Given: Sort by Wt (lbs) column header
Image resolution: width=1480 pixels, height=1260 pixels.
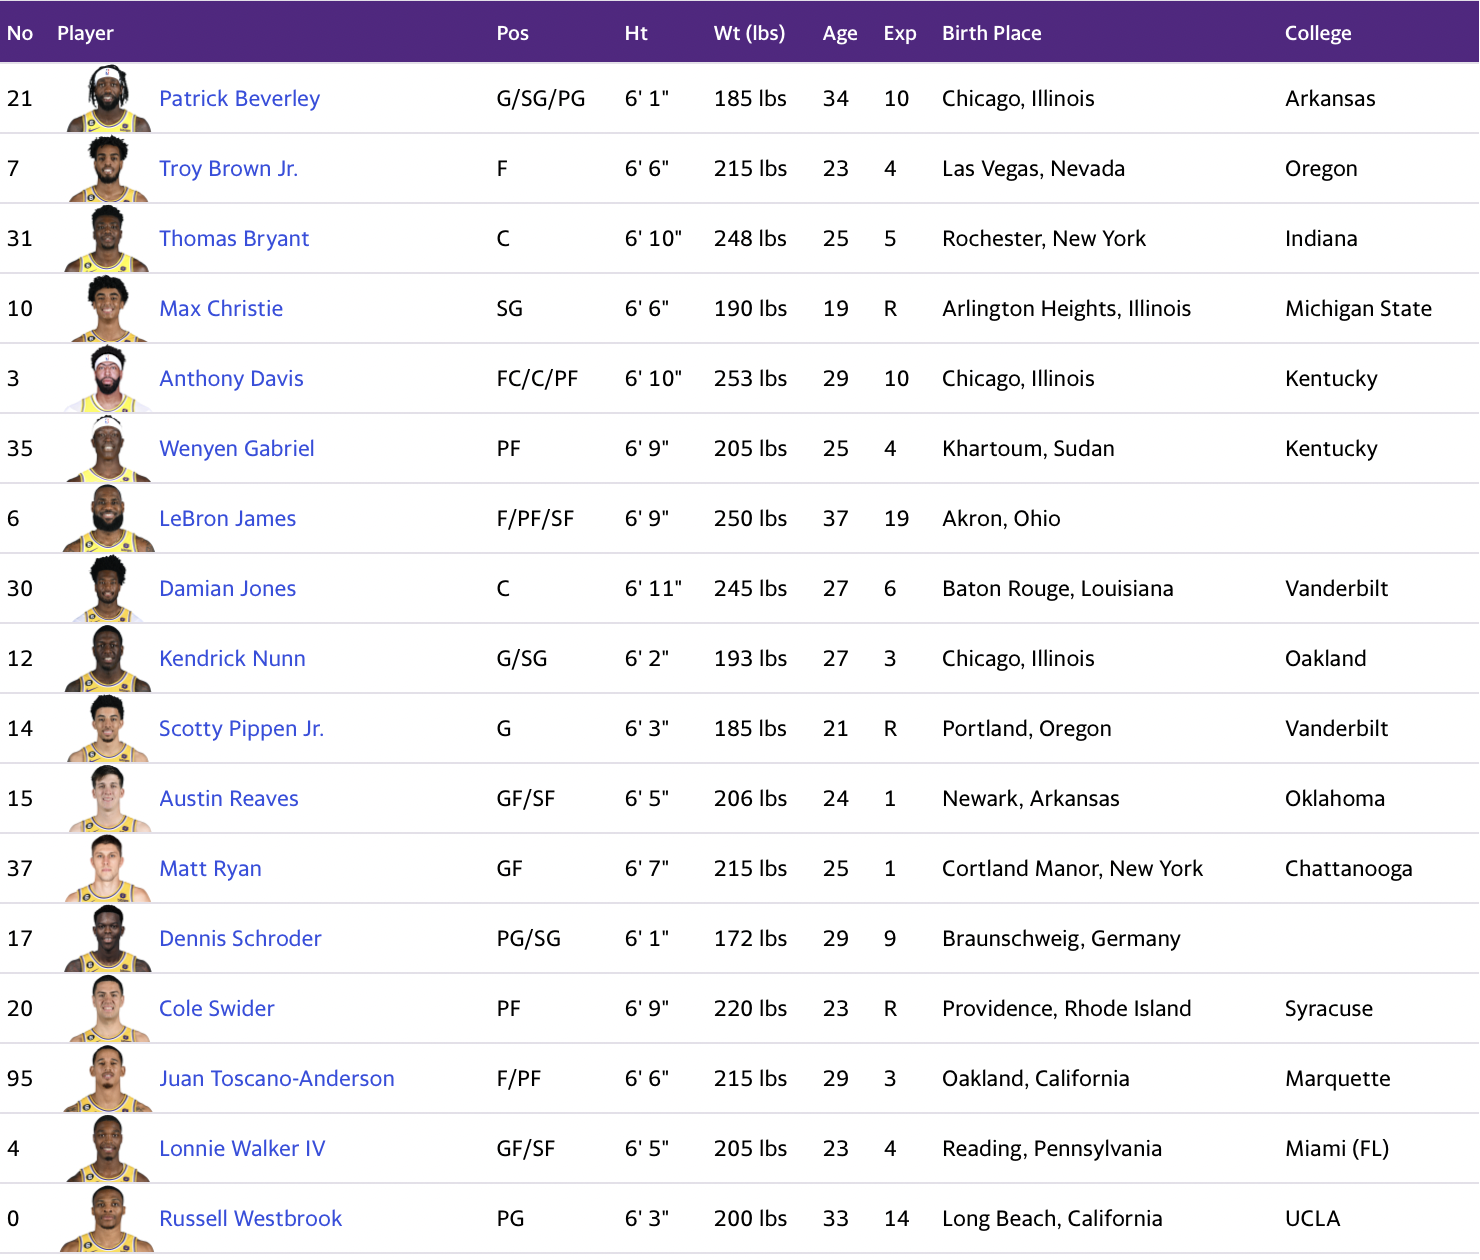Looking at the screenshot, I should [749, 33].
